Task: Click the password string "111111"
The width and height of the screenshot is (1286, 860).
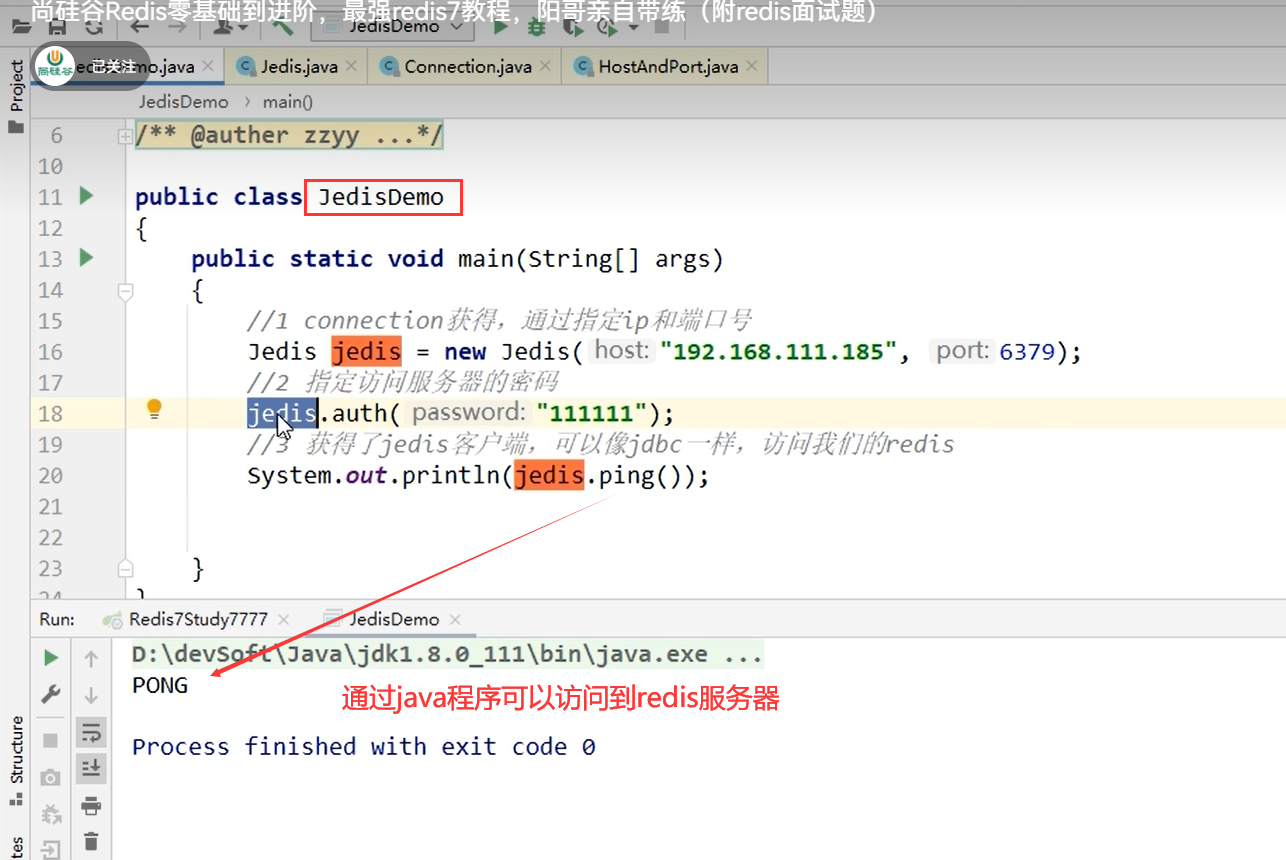Action: (592, 413)
